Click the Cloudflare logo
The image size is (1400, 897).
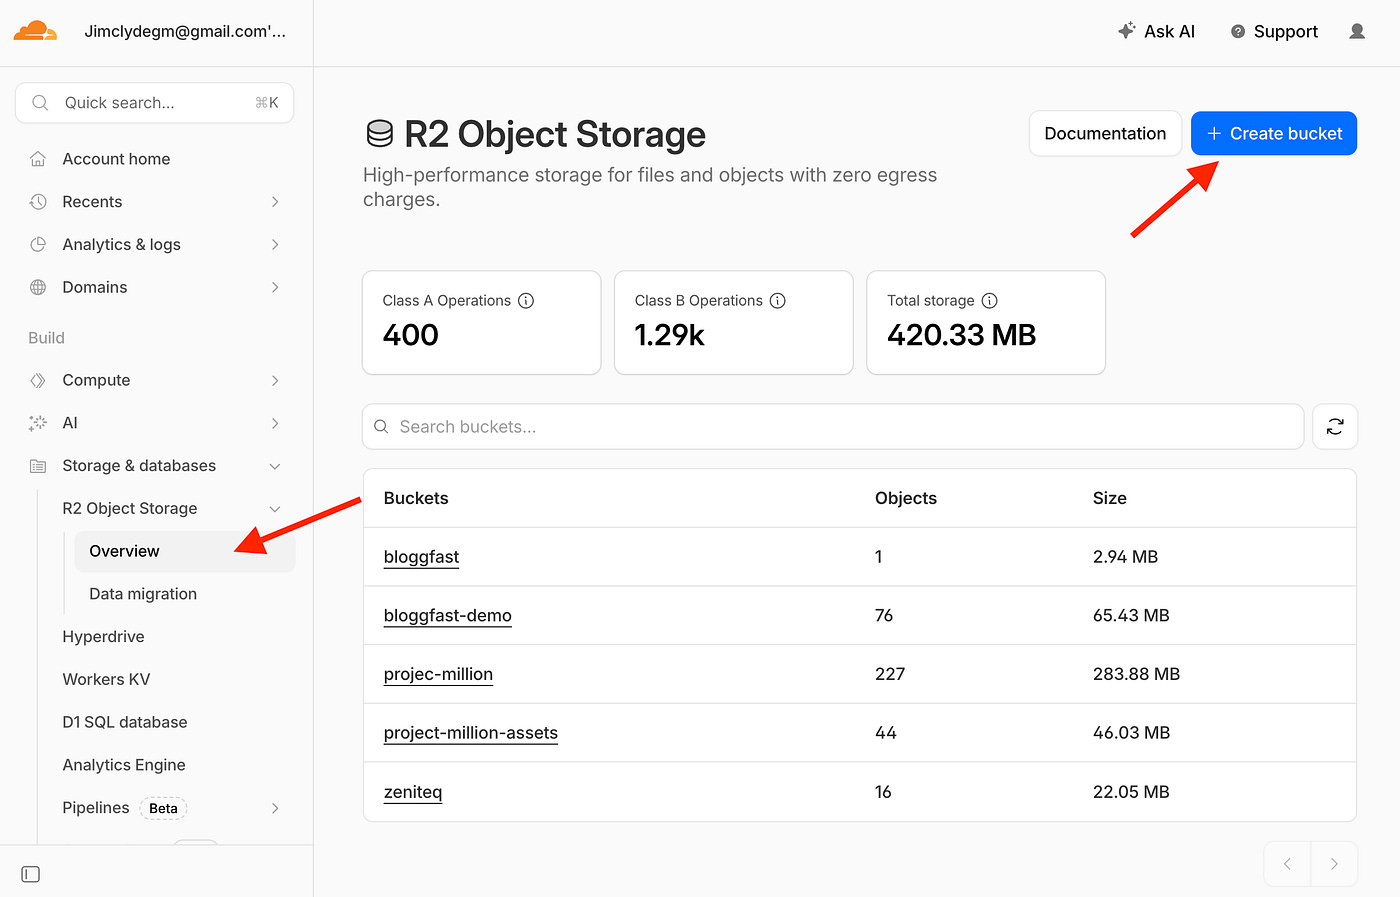tap(35, 31)
